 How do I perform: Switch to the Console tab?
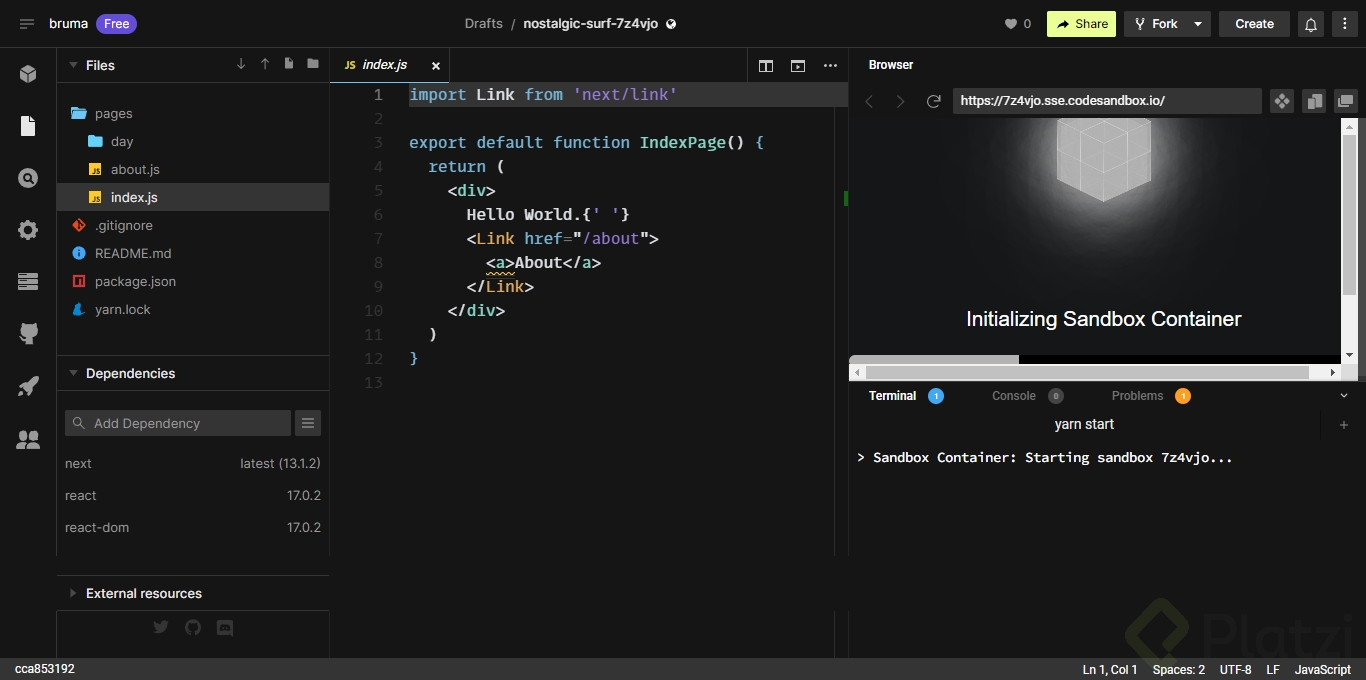coord(1013,396)
